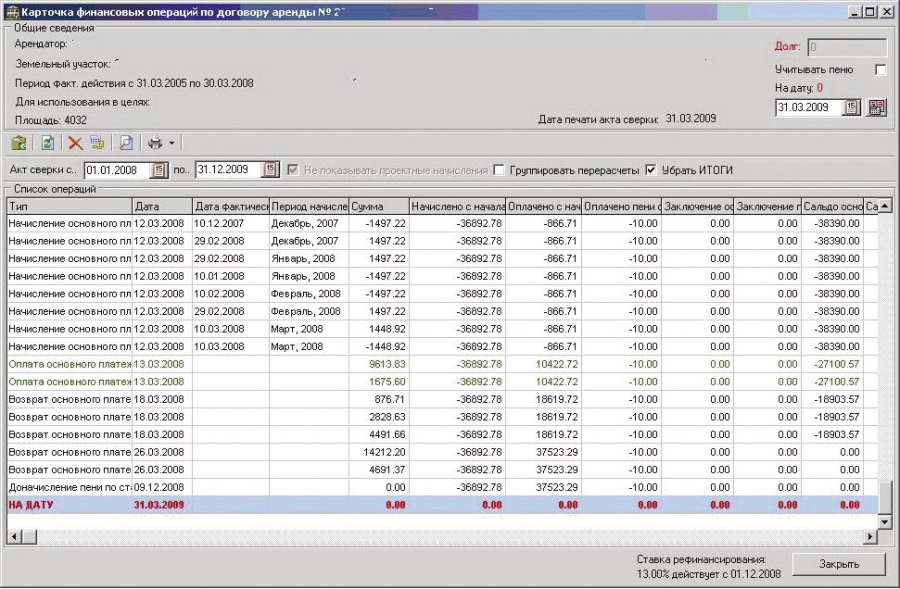Click the horizontal scrollbar right arrow
The height and width of the screenshot is (589, 900).
pyautogui.click(x=871, y=537)
